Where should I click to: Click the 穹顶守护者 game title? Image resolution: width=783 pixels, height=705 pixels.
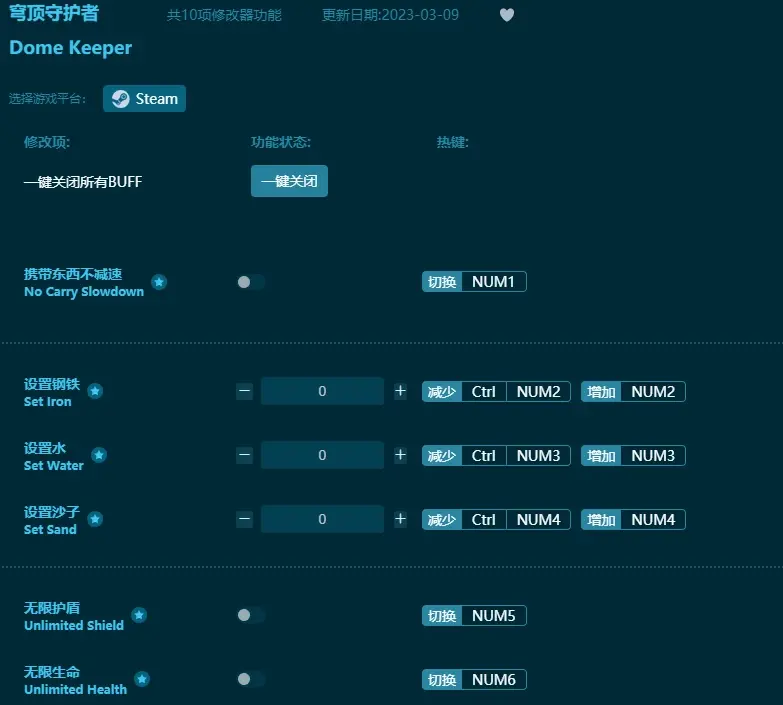click(54, 13)
